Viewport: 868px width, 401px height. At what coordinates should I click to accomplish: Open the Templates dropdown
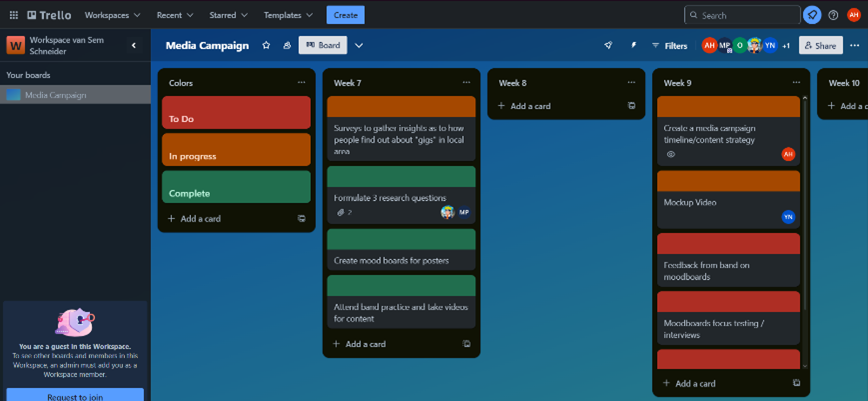pyautogui.click(x=288, y=15)
